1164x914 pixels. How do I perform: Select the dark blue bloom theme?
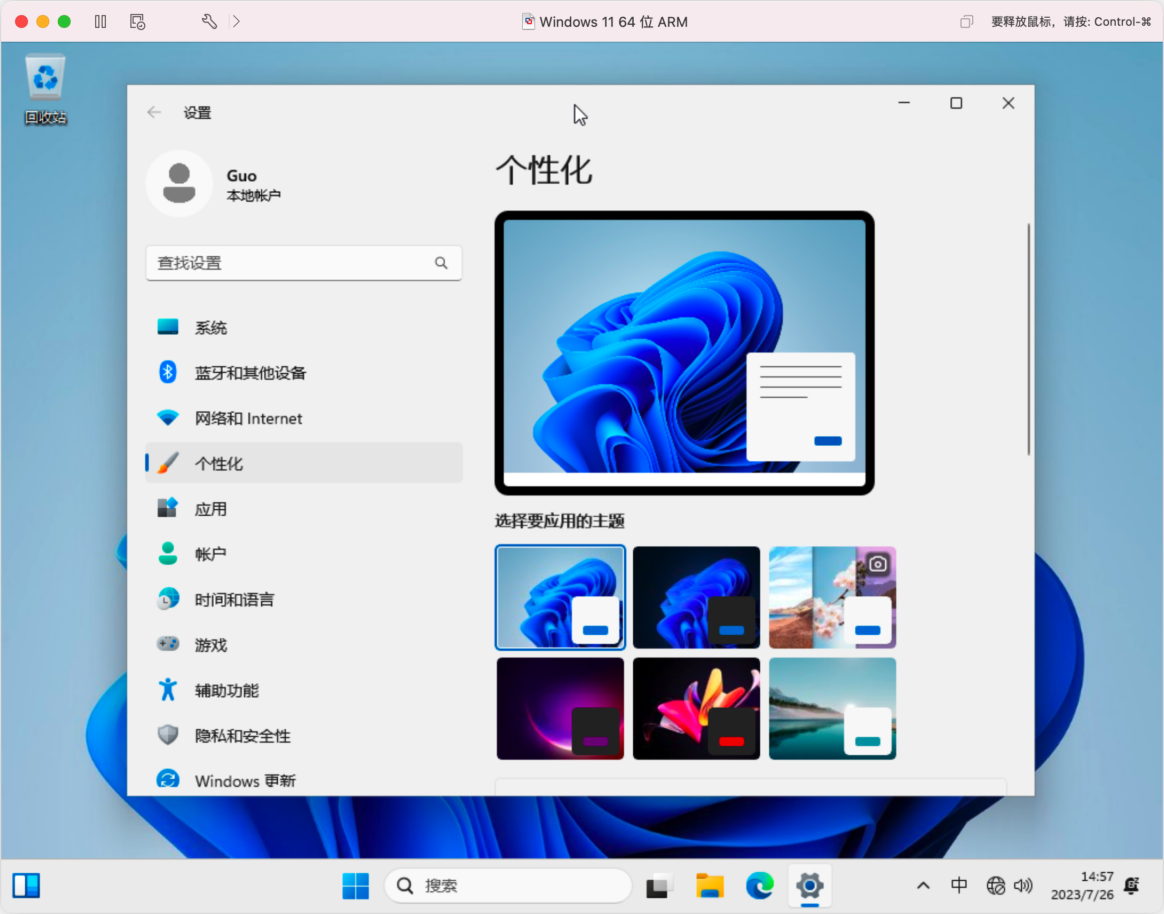(696, 597)
